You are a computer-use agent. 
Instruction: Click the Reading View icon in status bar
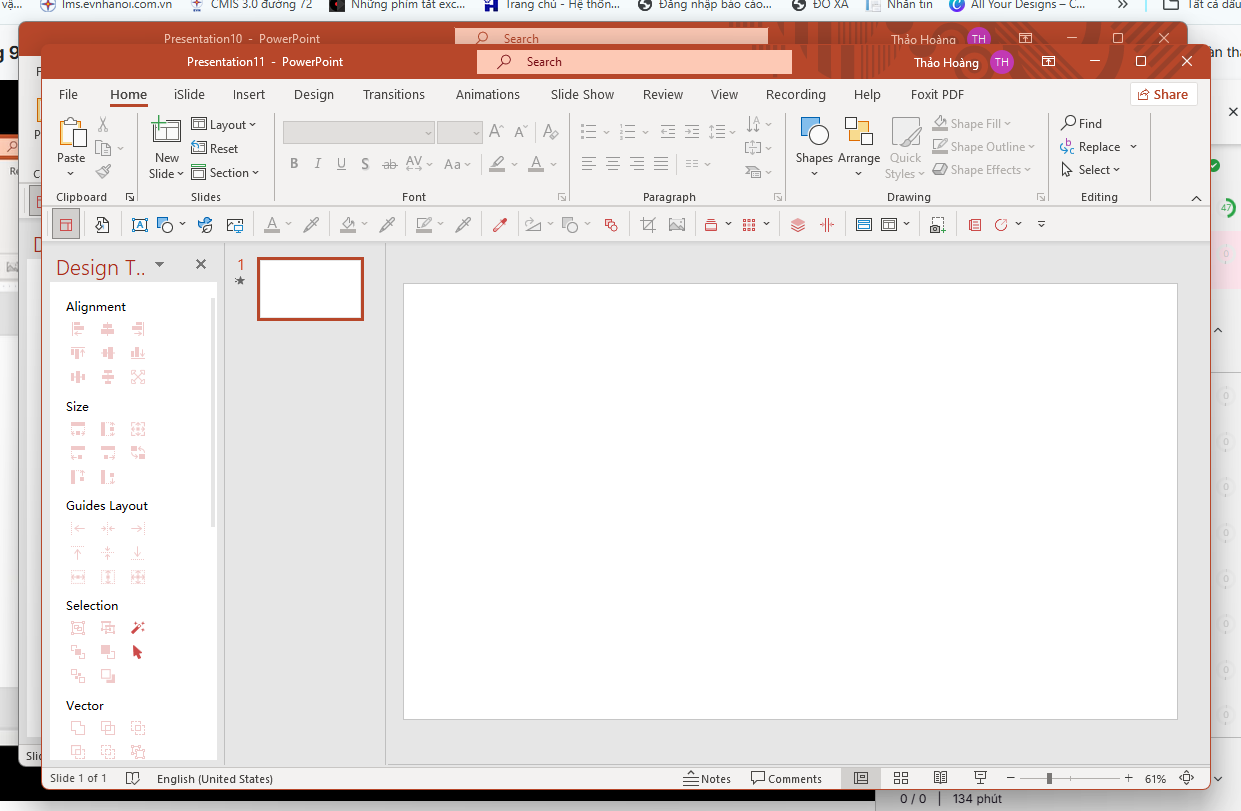pyautogui.click(x=940, y=778)
